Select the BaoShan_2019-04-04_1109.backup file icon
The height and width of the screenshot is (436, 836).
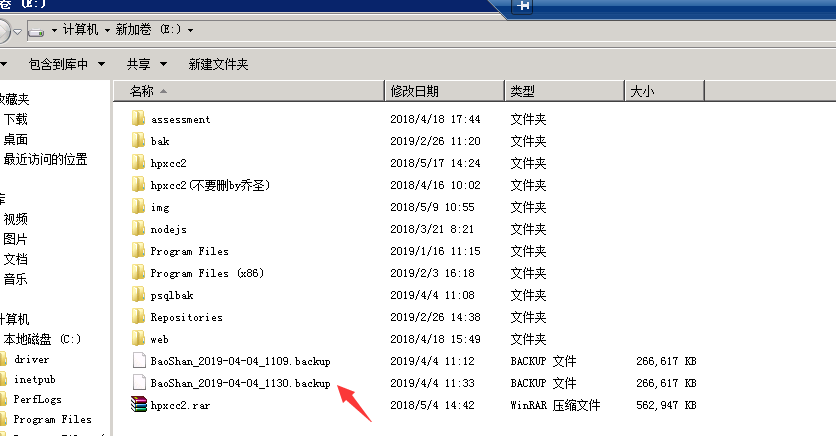139,361
